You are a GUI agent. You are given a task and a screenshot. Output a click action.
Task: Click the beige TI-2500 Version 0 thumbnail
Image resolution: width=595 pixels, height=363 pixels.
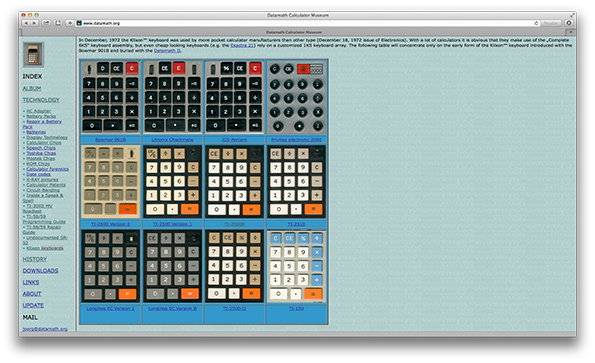[x=110, y=182]
